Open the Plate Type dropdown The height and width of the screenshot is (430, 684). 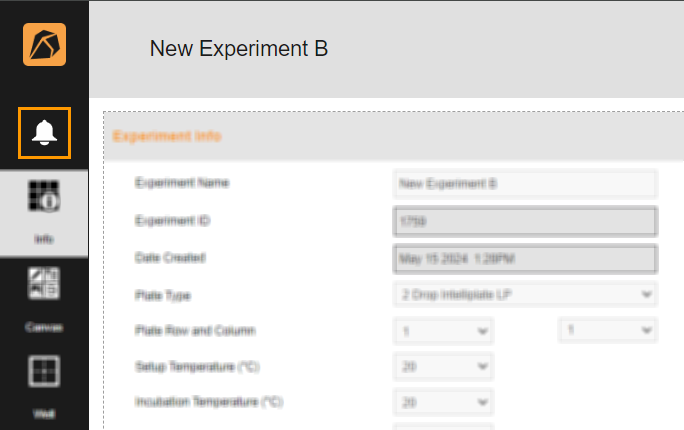tap(525, 295)
